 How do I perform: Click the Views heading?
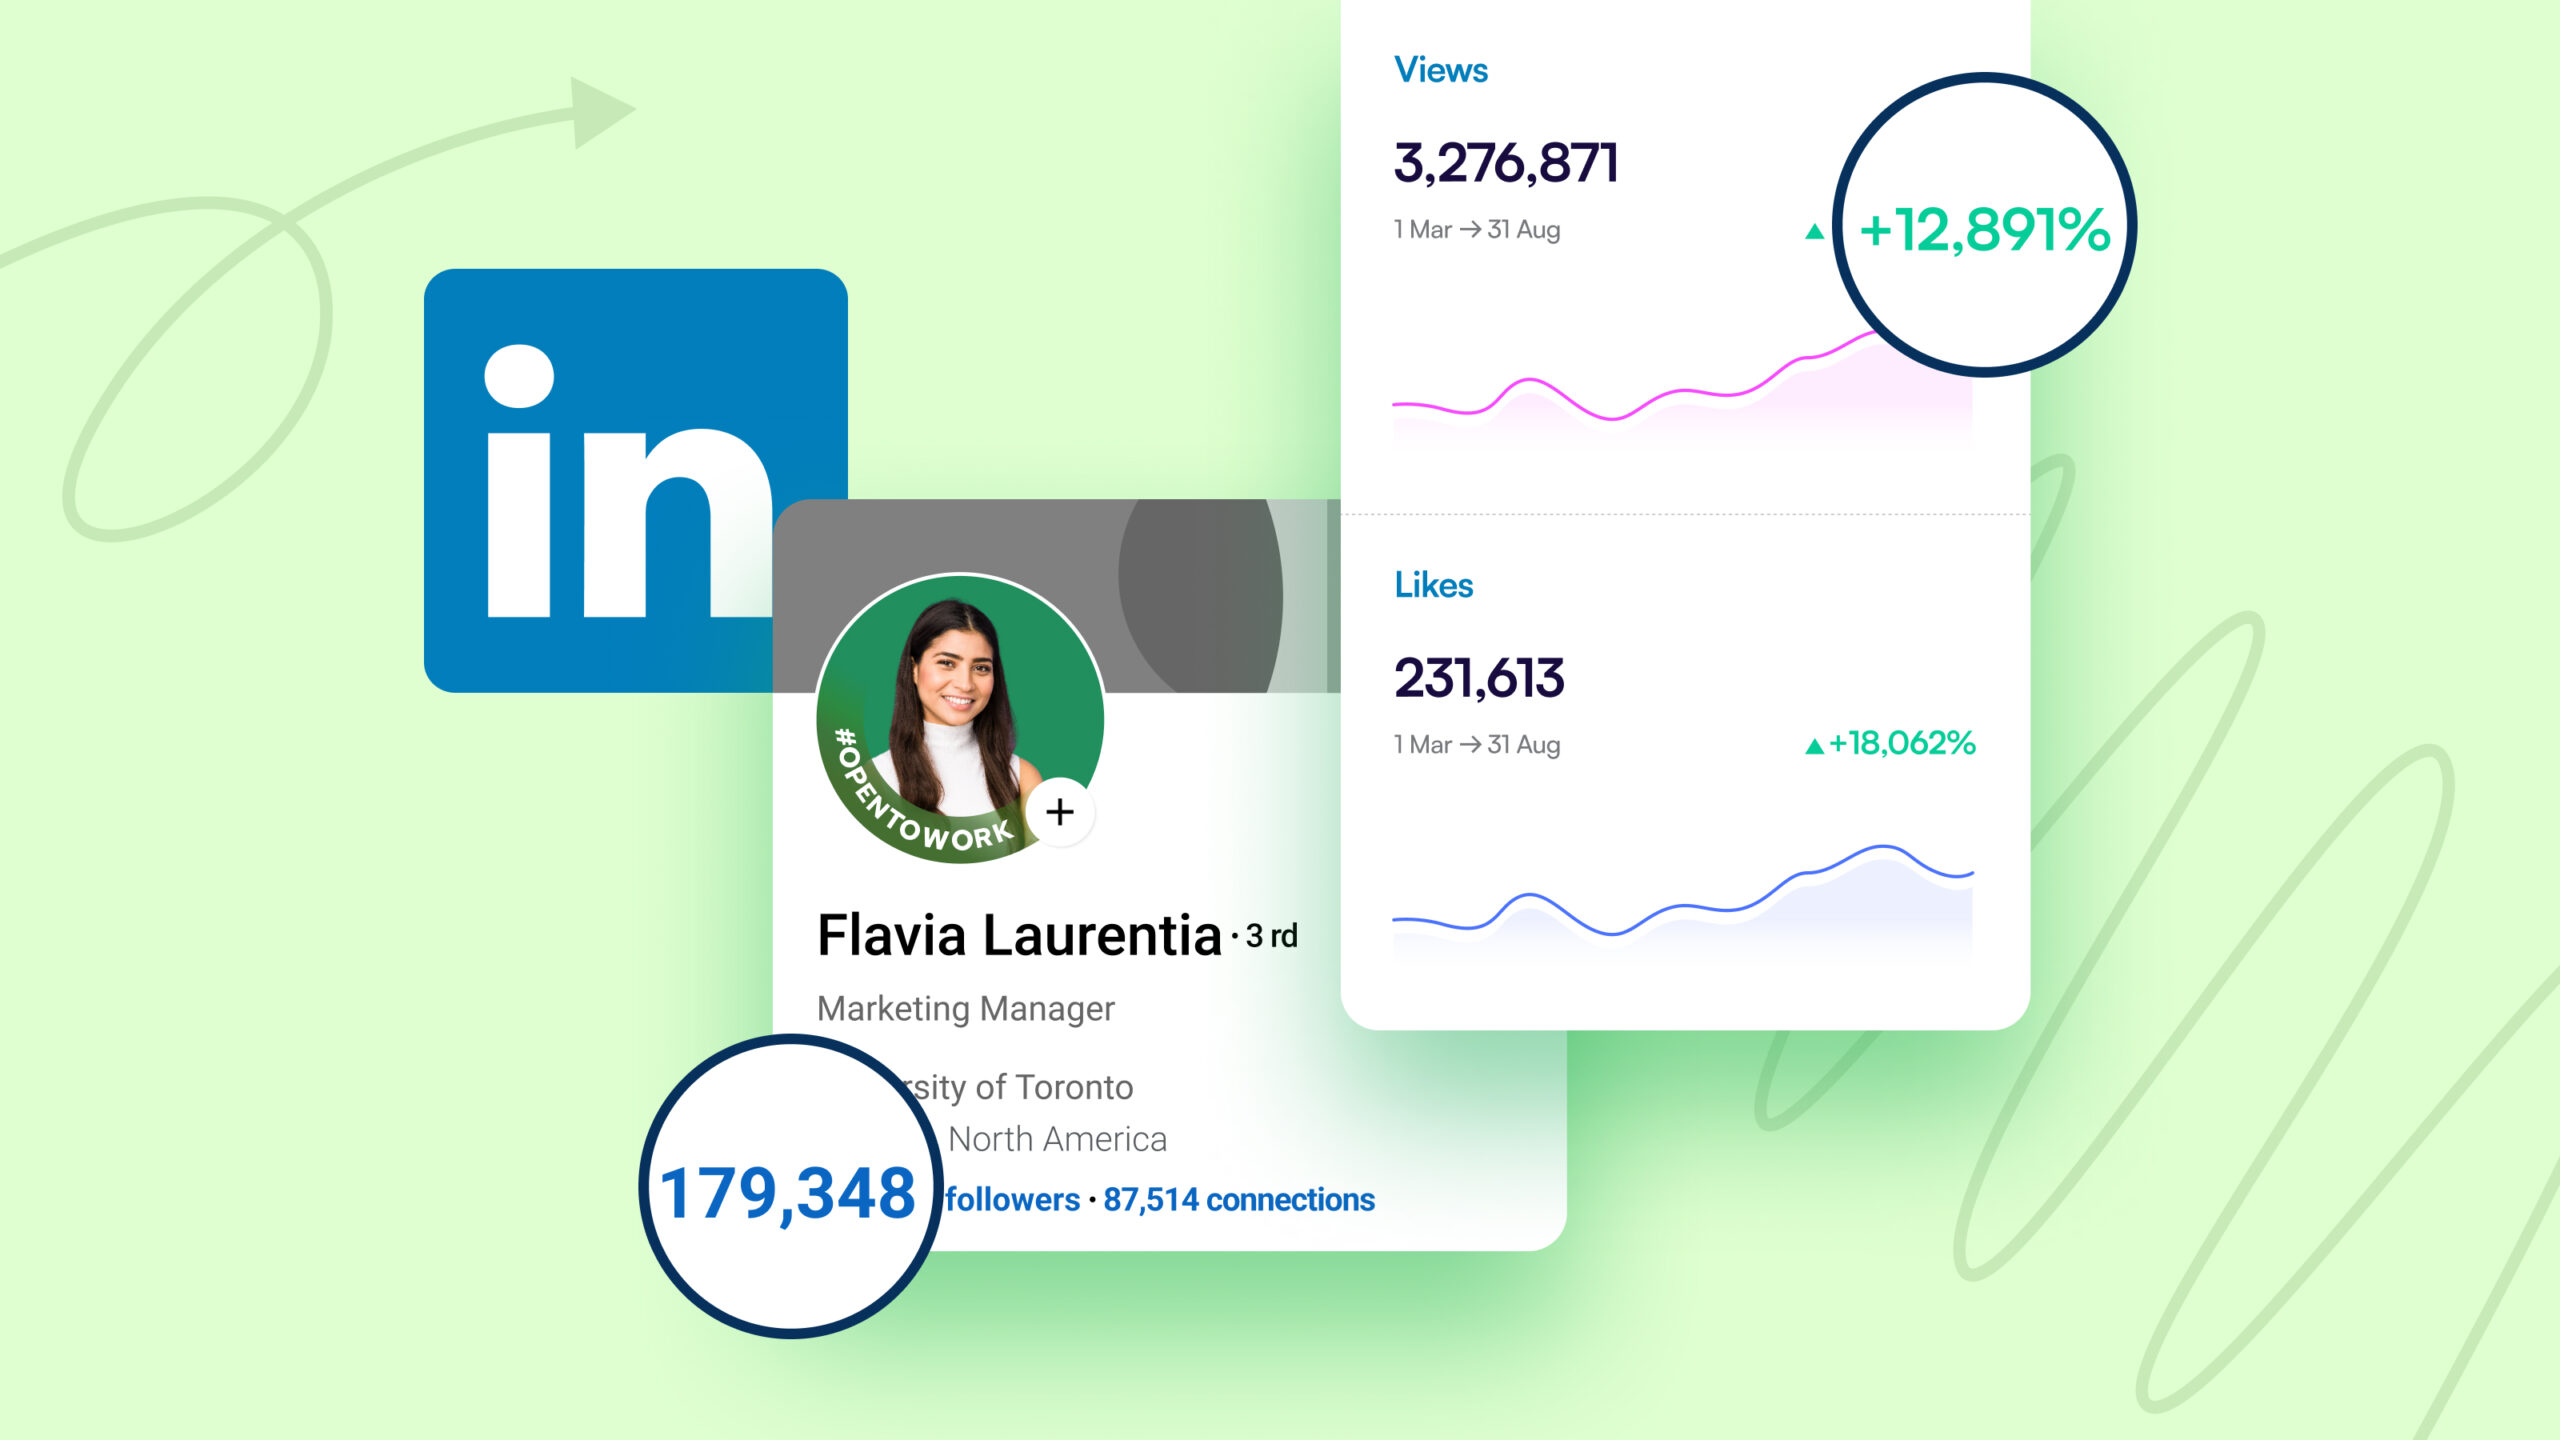pyautogui.click(x=1441, y=70)
